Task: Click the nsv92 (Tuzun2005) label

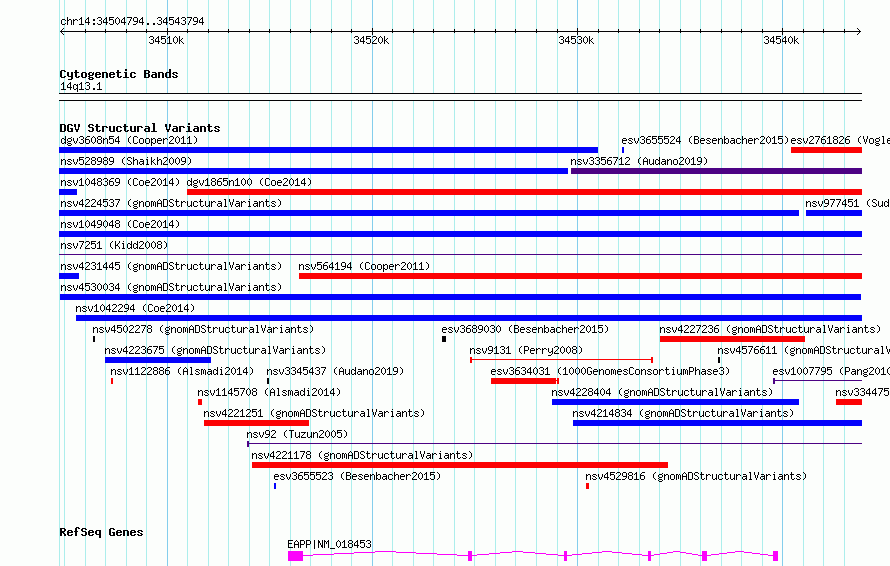Action: point(297,434)
